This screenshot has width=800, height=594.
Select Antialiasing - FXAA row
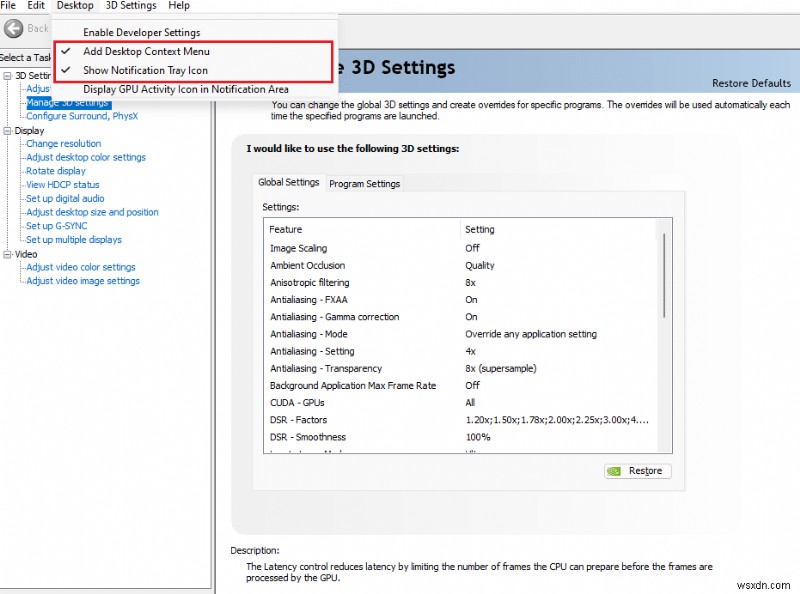click(x=459, y=300)
